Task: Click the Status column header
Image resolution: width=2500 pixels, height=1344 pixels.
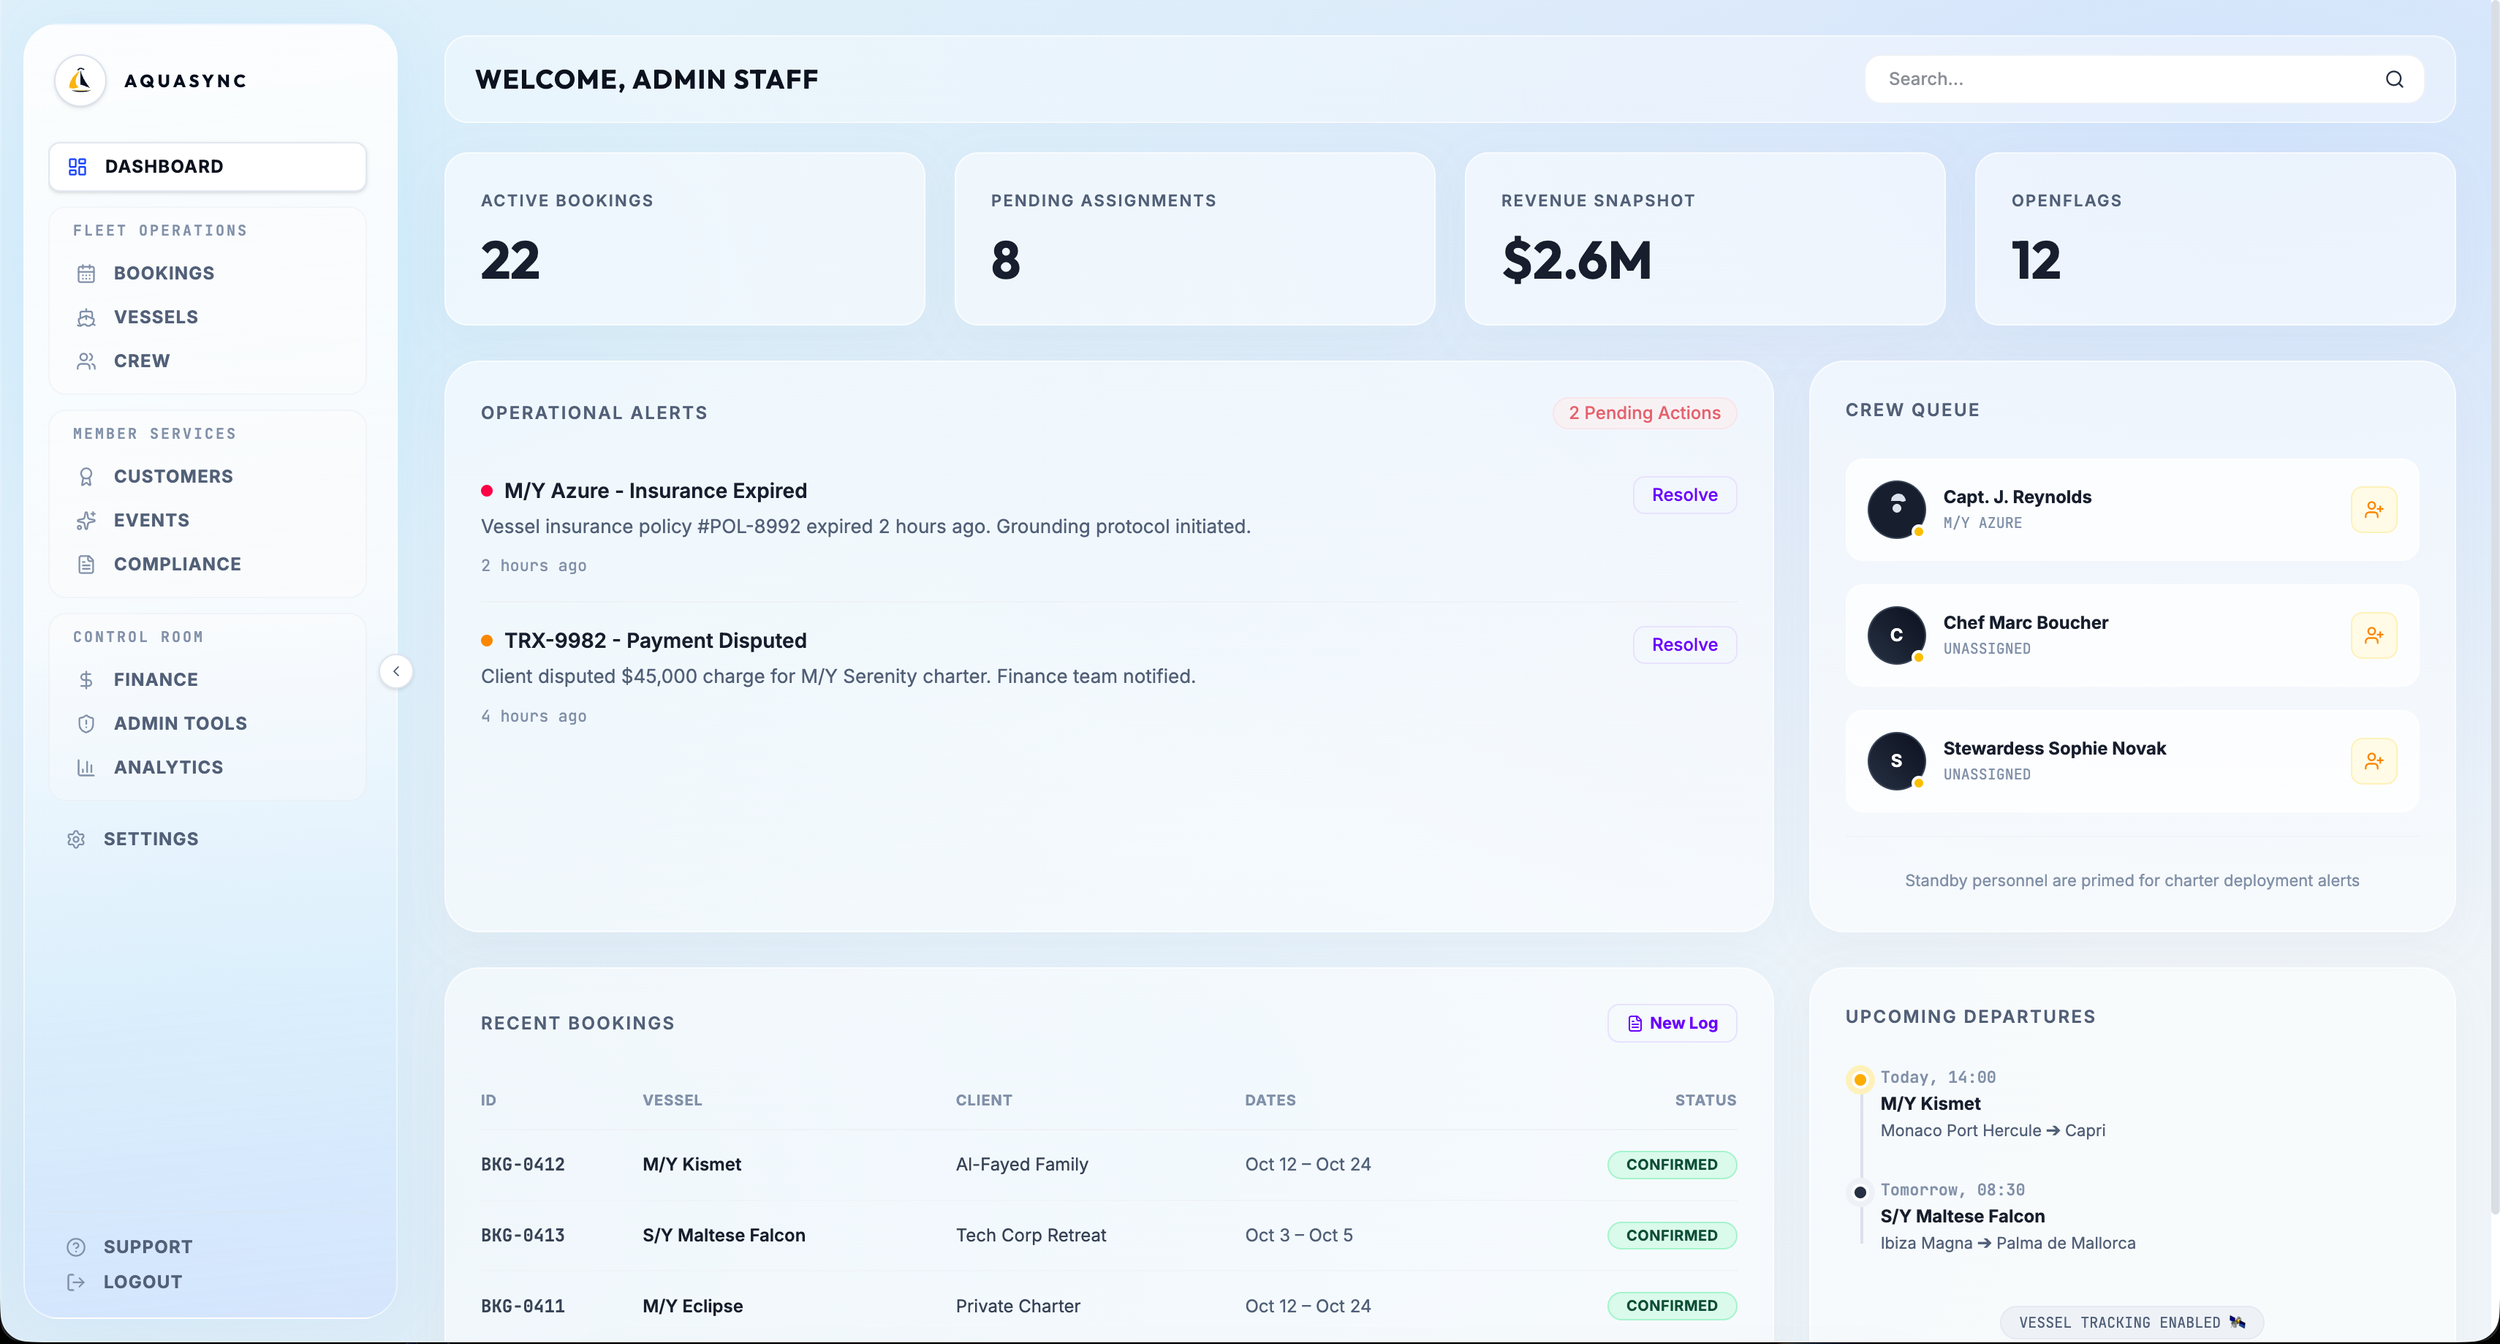Action: [1706, 1100]
